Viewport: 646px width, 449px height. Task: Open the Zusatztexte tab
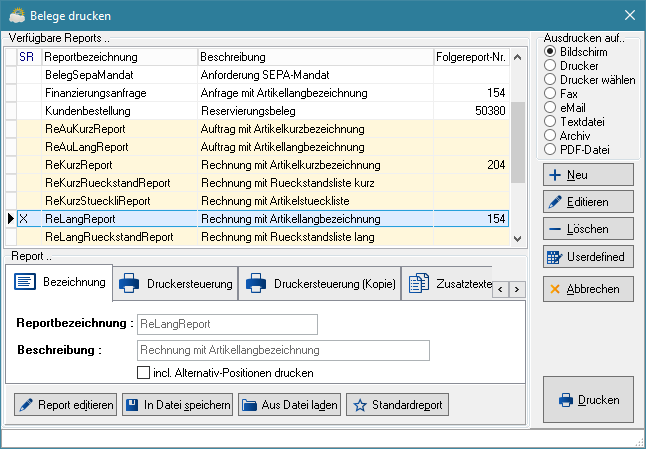447,283
